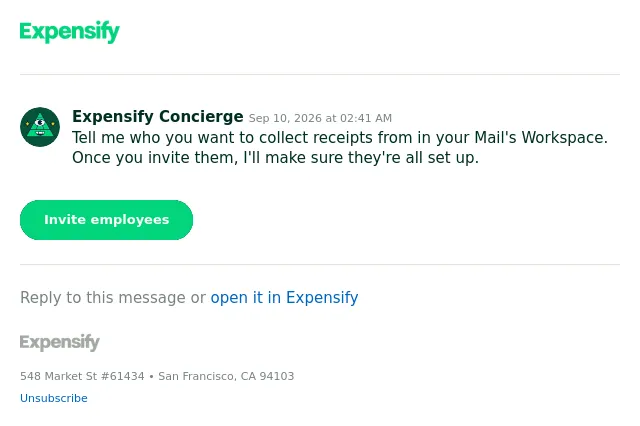Click the Unsubscribe link

point(54,398)
